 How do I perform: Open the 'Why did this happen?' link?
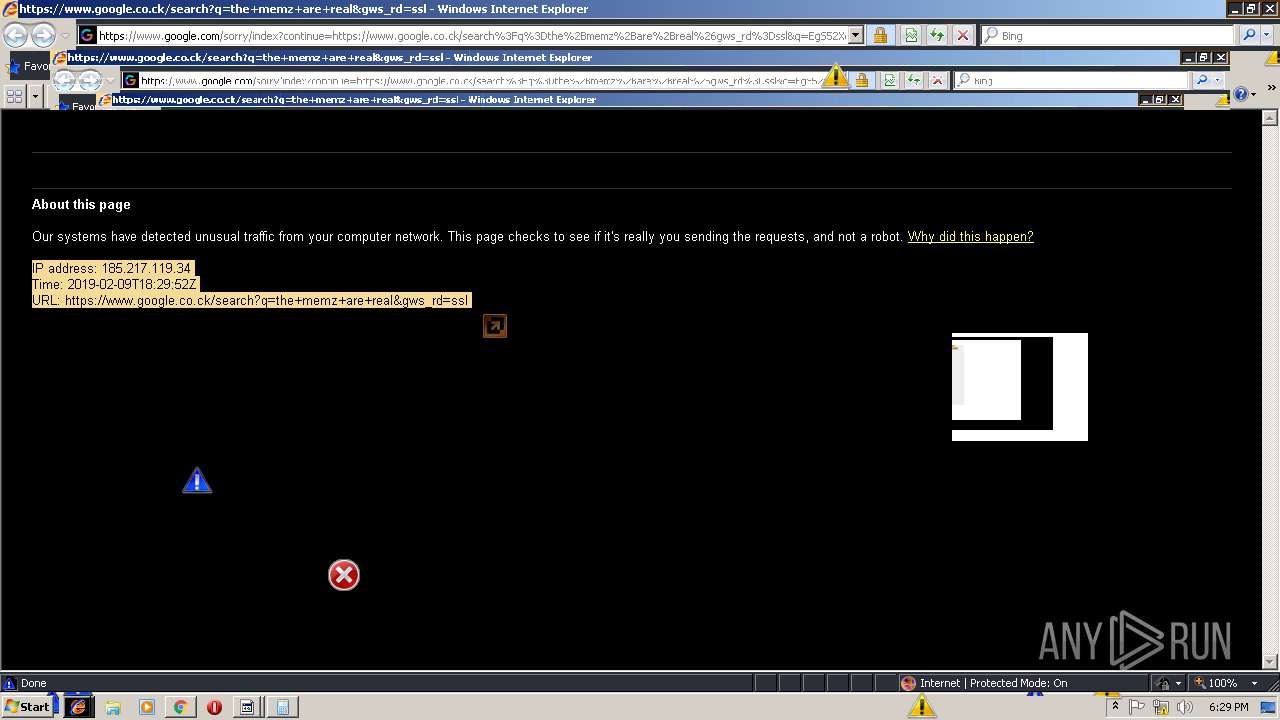tap(970, 237)
